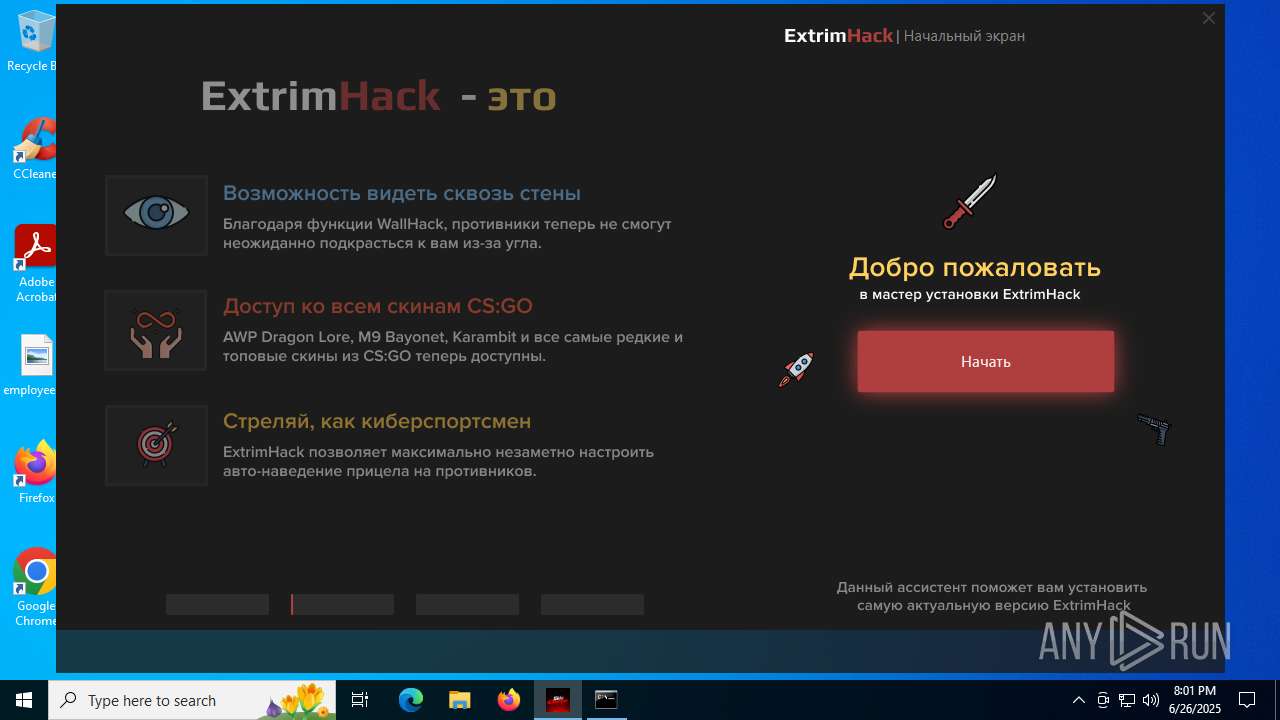Show hidden system tray icons
The image size is (1280, 720).
[x=1078, y=700]
